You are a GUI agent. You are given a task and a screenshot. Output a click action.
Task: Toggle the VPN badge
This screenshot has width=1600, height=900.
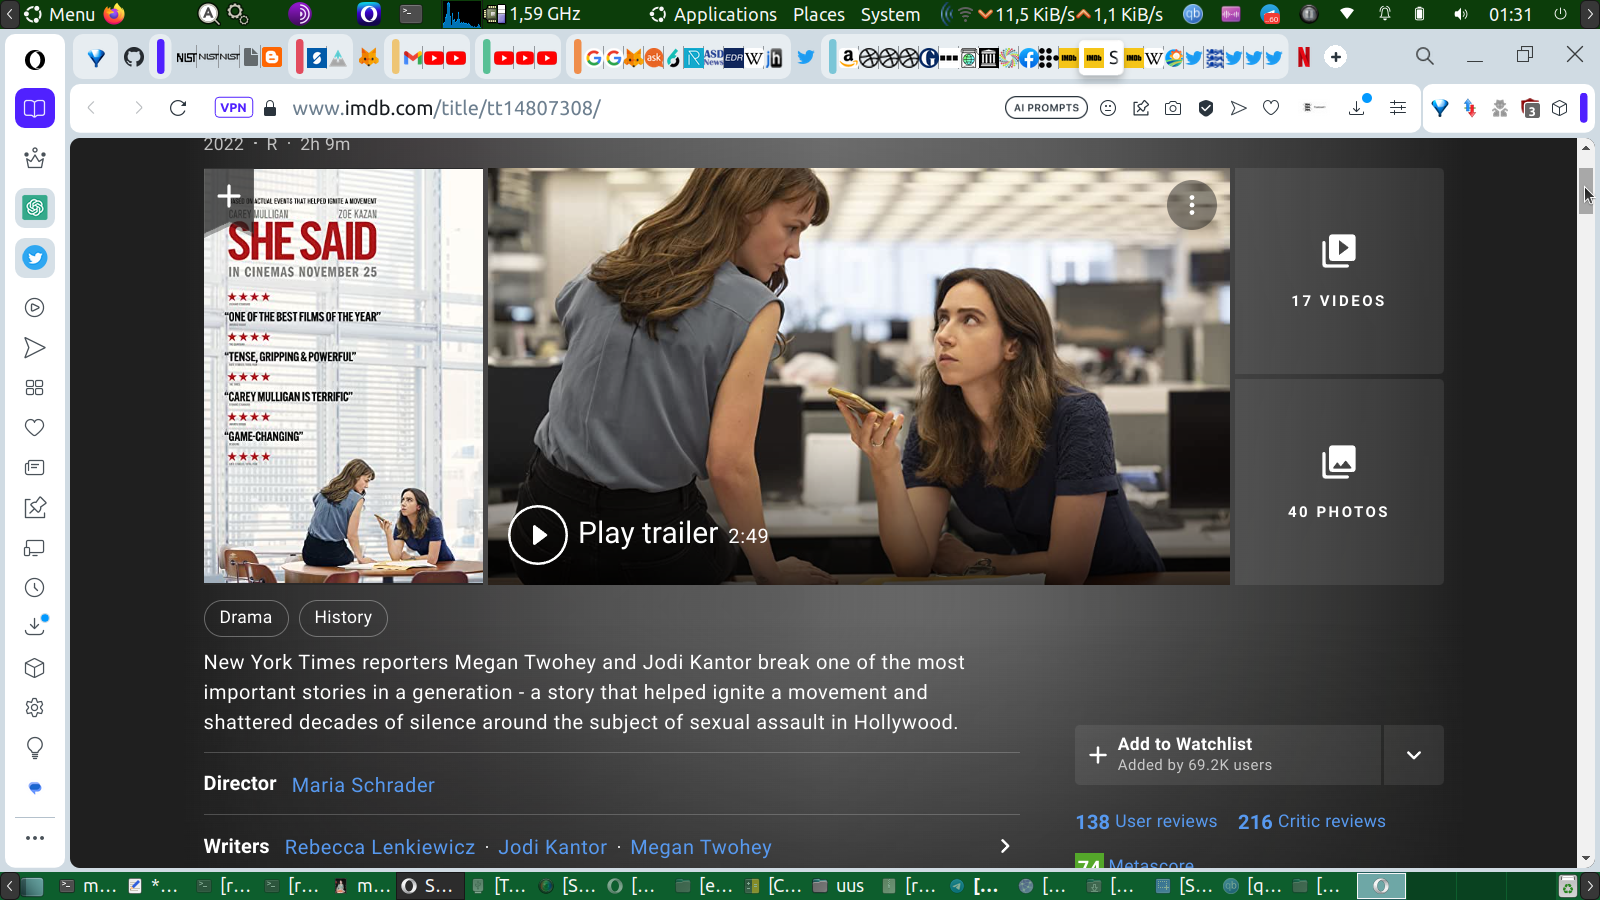(x=233, y=108)
